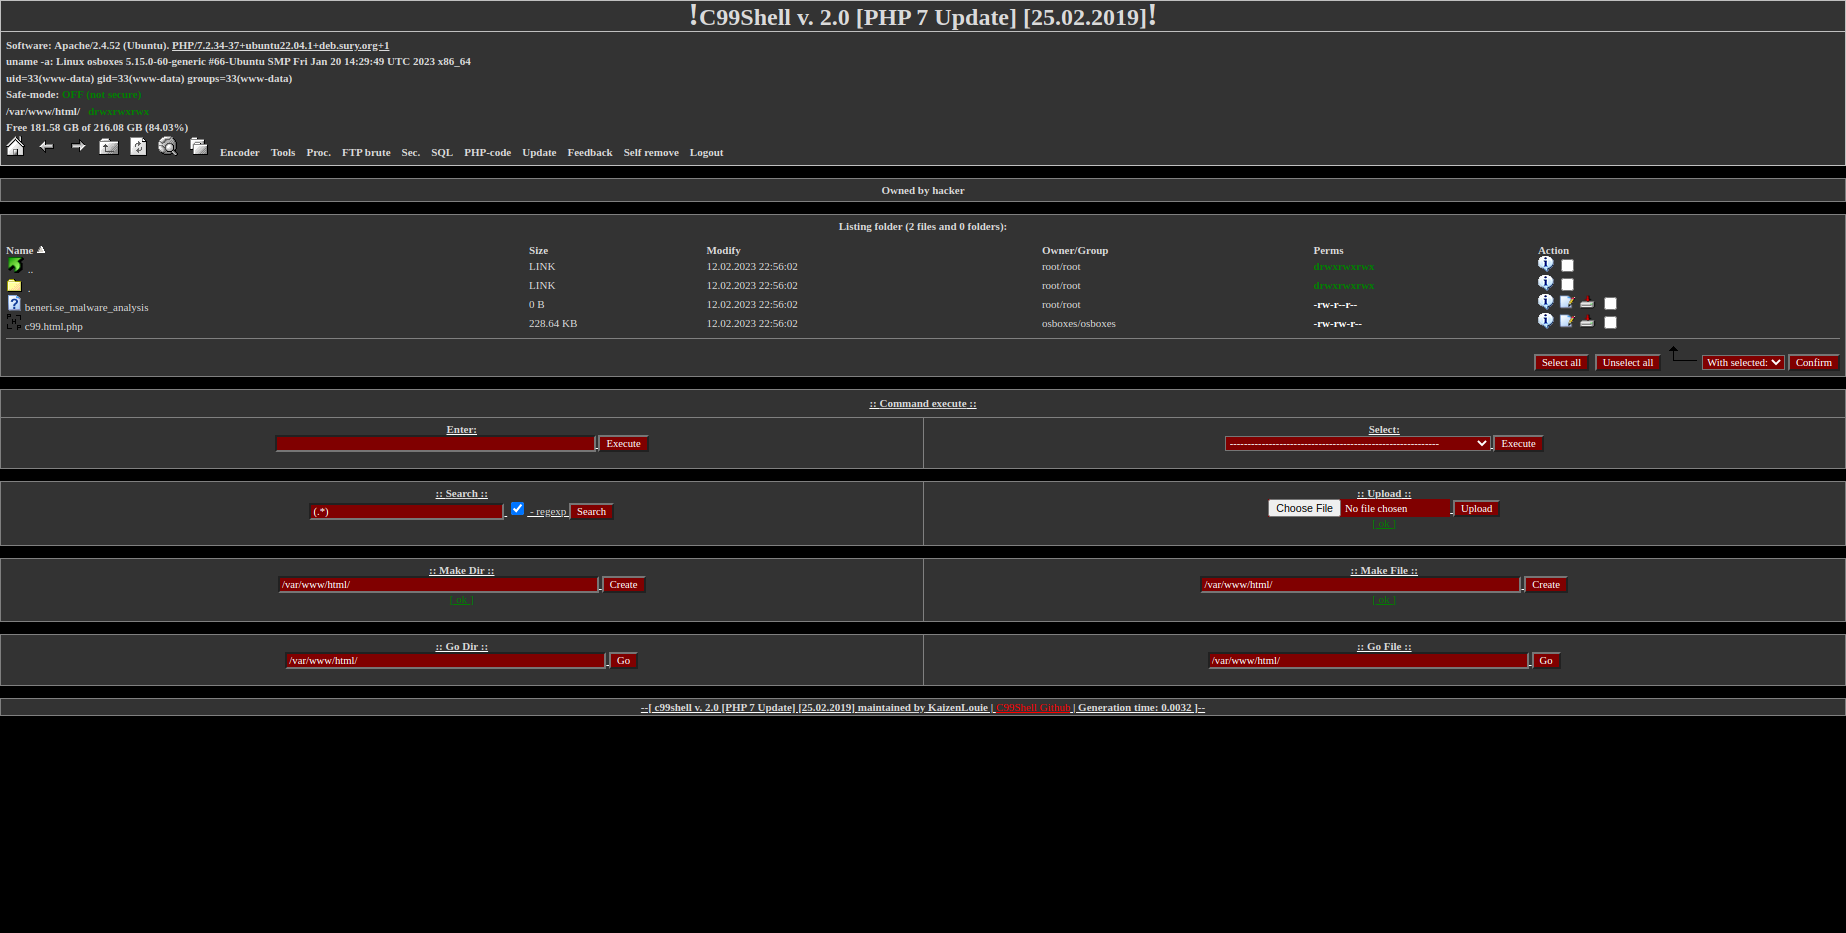
Task: Open the Sec. menu
Action: pyautogui.click(x=411, y=153)
